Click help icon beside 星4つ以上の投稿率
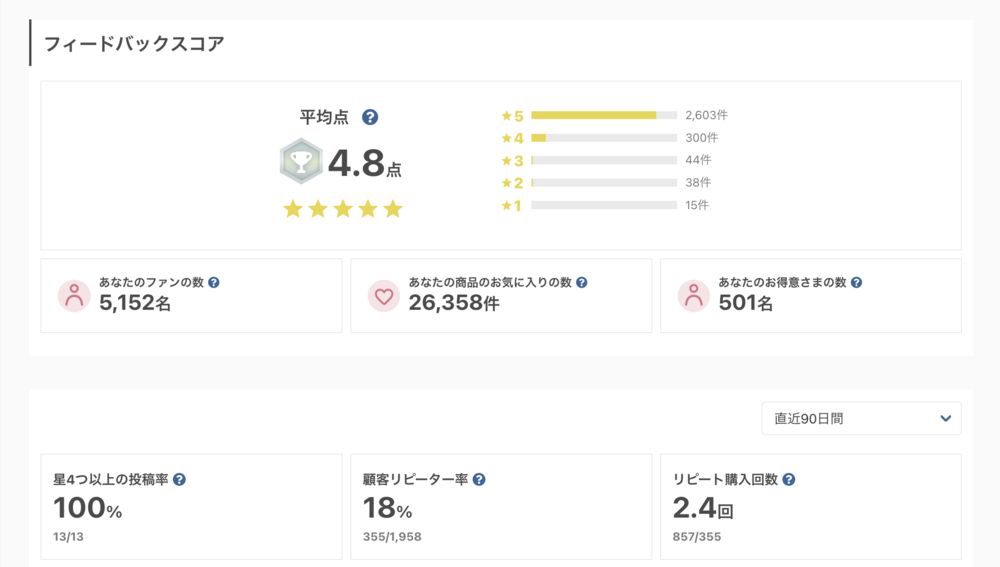The width and height of the screenshot is (1000, 567). click(179, 480)
